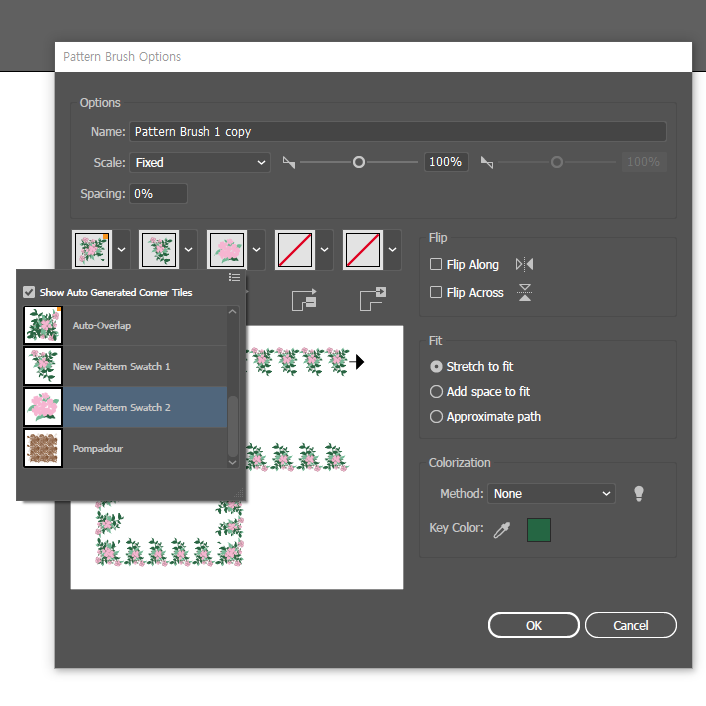Open the outer corner tile thumbnail
The width and height of the screenshot is (706, 706).
[92, 250]
